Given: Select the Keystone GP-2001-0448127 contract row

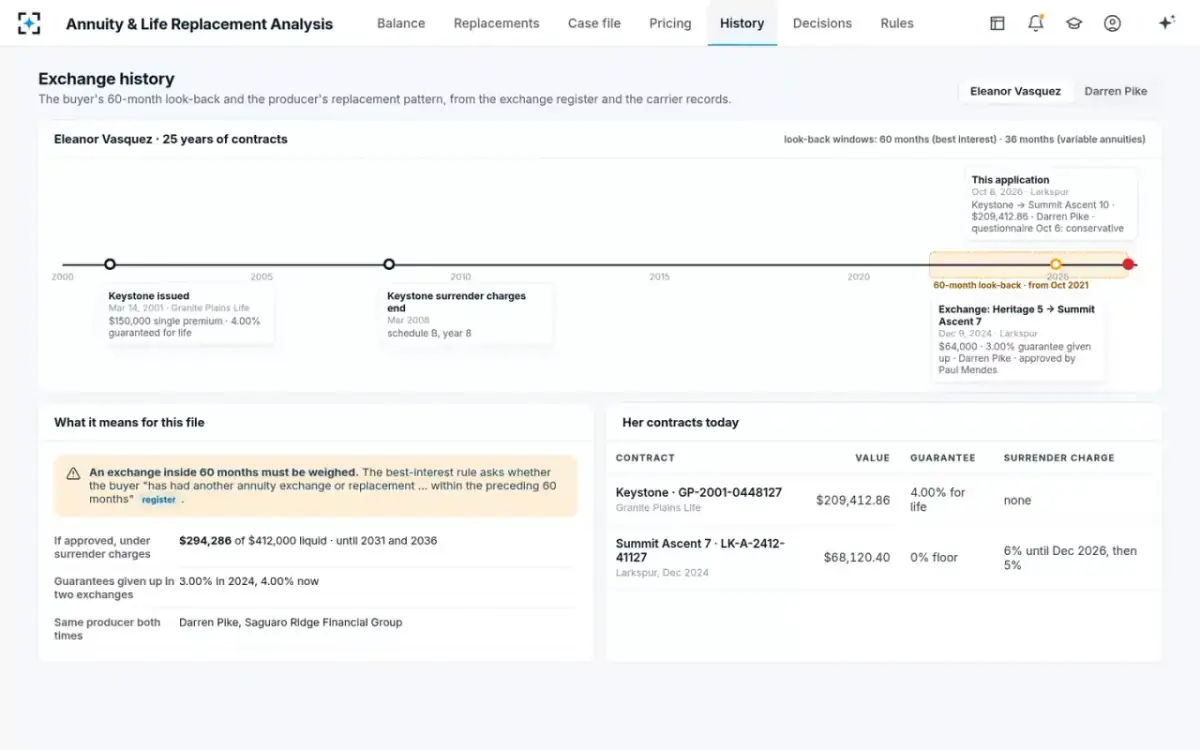Looking at the screenshot, I should [x=884, y=500].
